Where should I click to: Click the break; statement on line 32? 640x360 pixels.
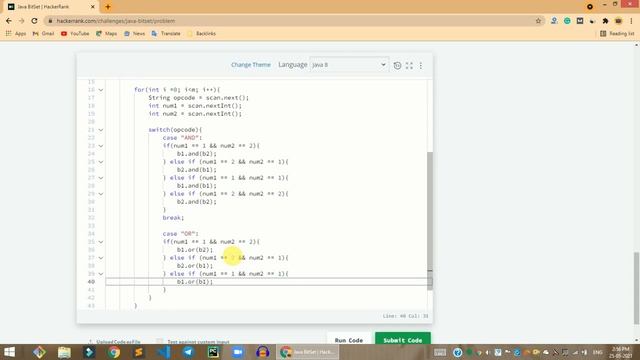pos(173,218)
